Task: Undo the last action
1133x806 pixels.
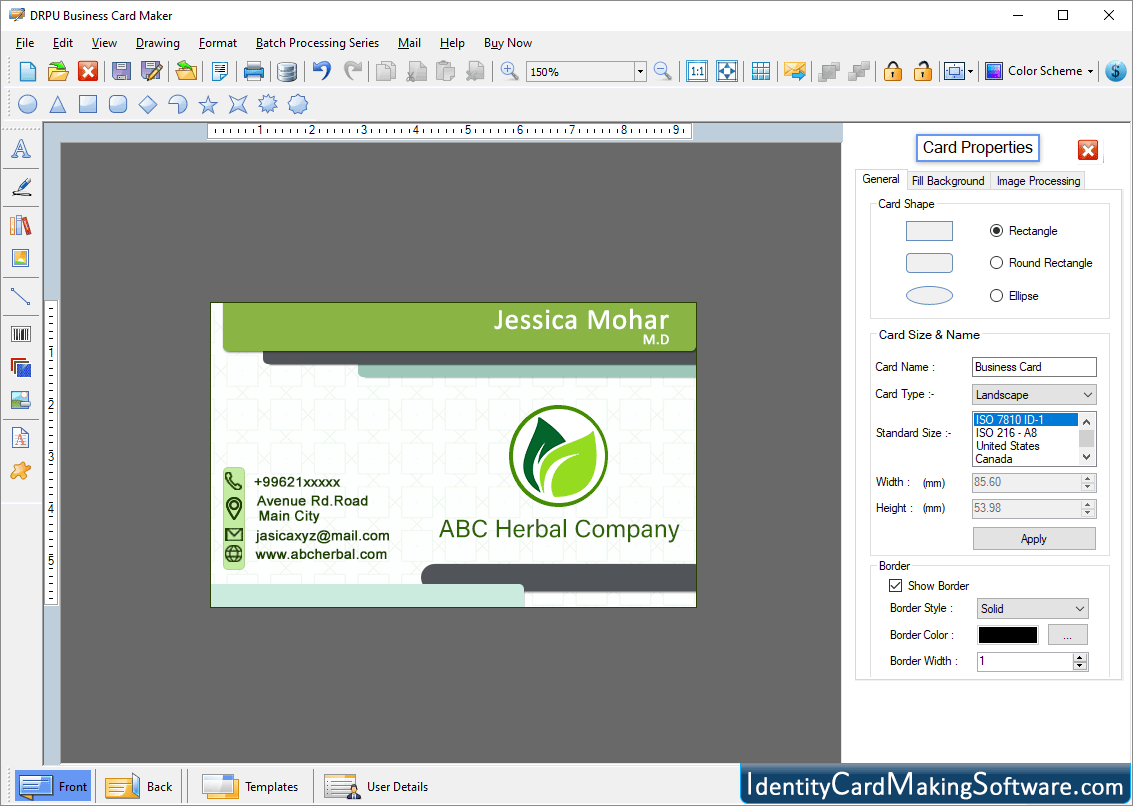Action: click(322, 71)
